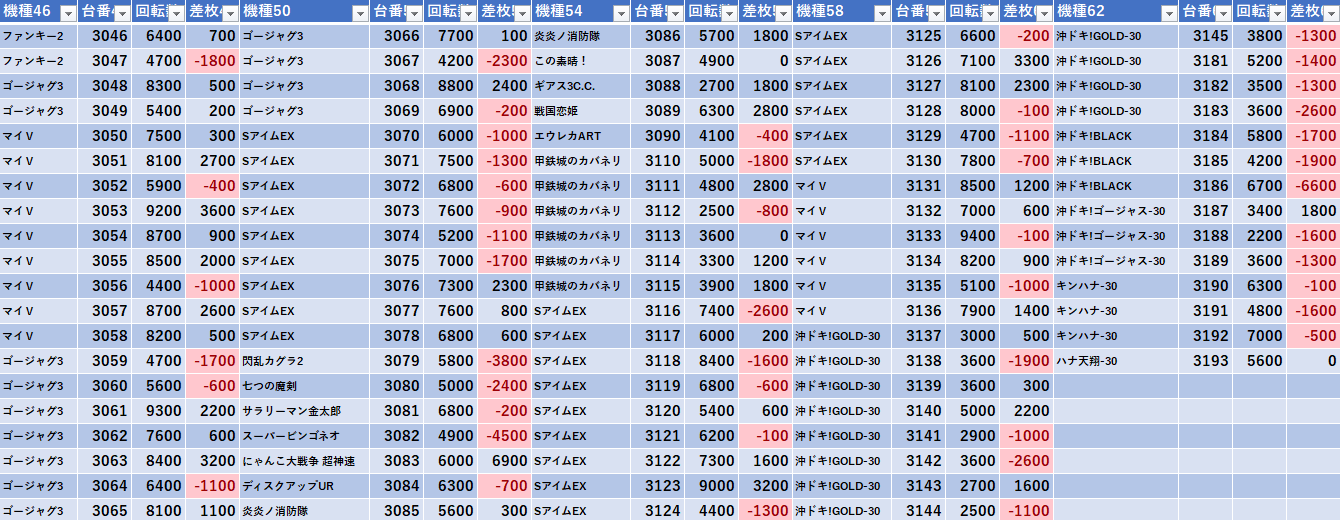Select the cell containing ディスクアップUR
The width and height of the screenshot is (1341, 520).
(x=304, y=486)
